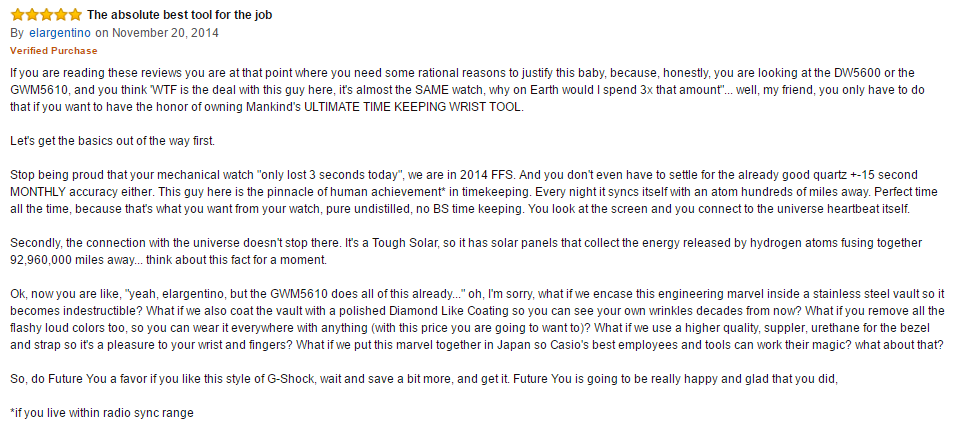
Task: Click the review date November 20, 2014
Action: pyautogui.click(x=165, y=32)
